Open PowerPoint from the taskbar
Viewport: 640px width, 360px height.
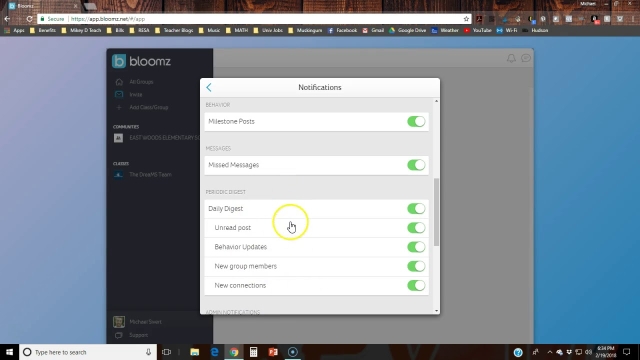273,352
